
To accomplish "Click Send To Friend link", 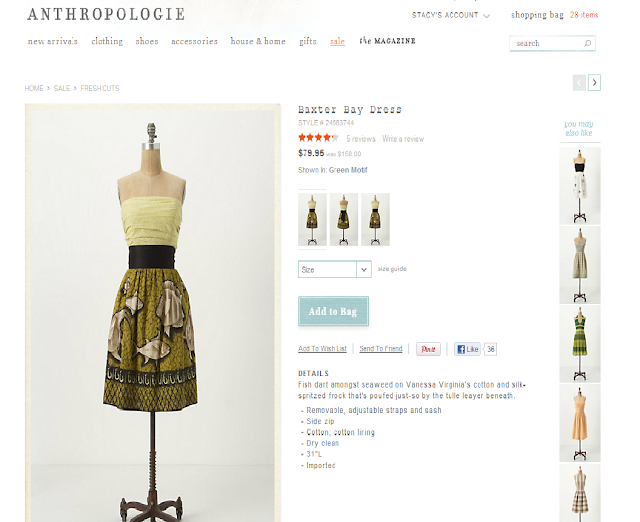I will point(381,349).
